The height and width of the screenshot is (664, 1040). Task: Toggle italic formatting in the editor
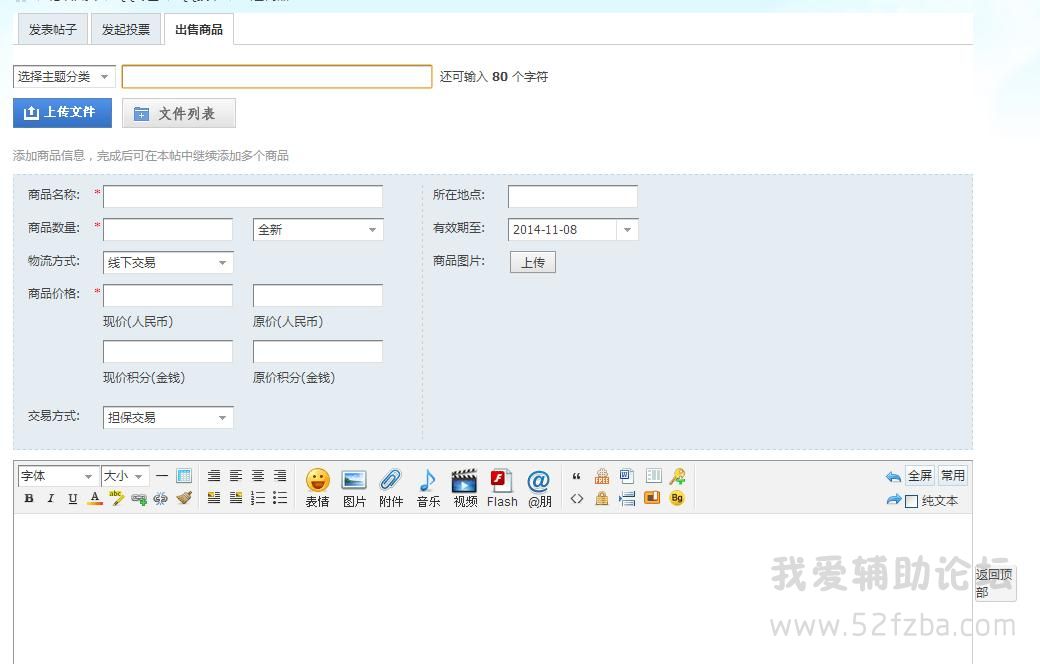click(x=50, y=498)
